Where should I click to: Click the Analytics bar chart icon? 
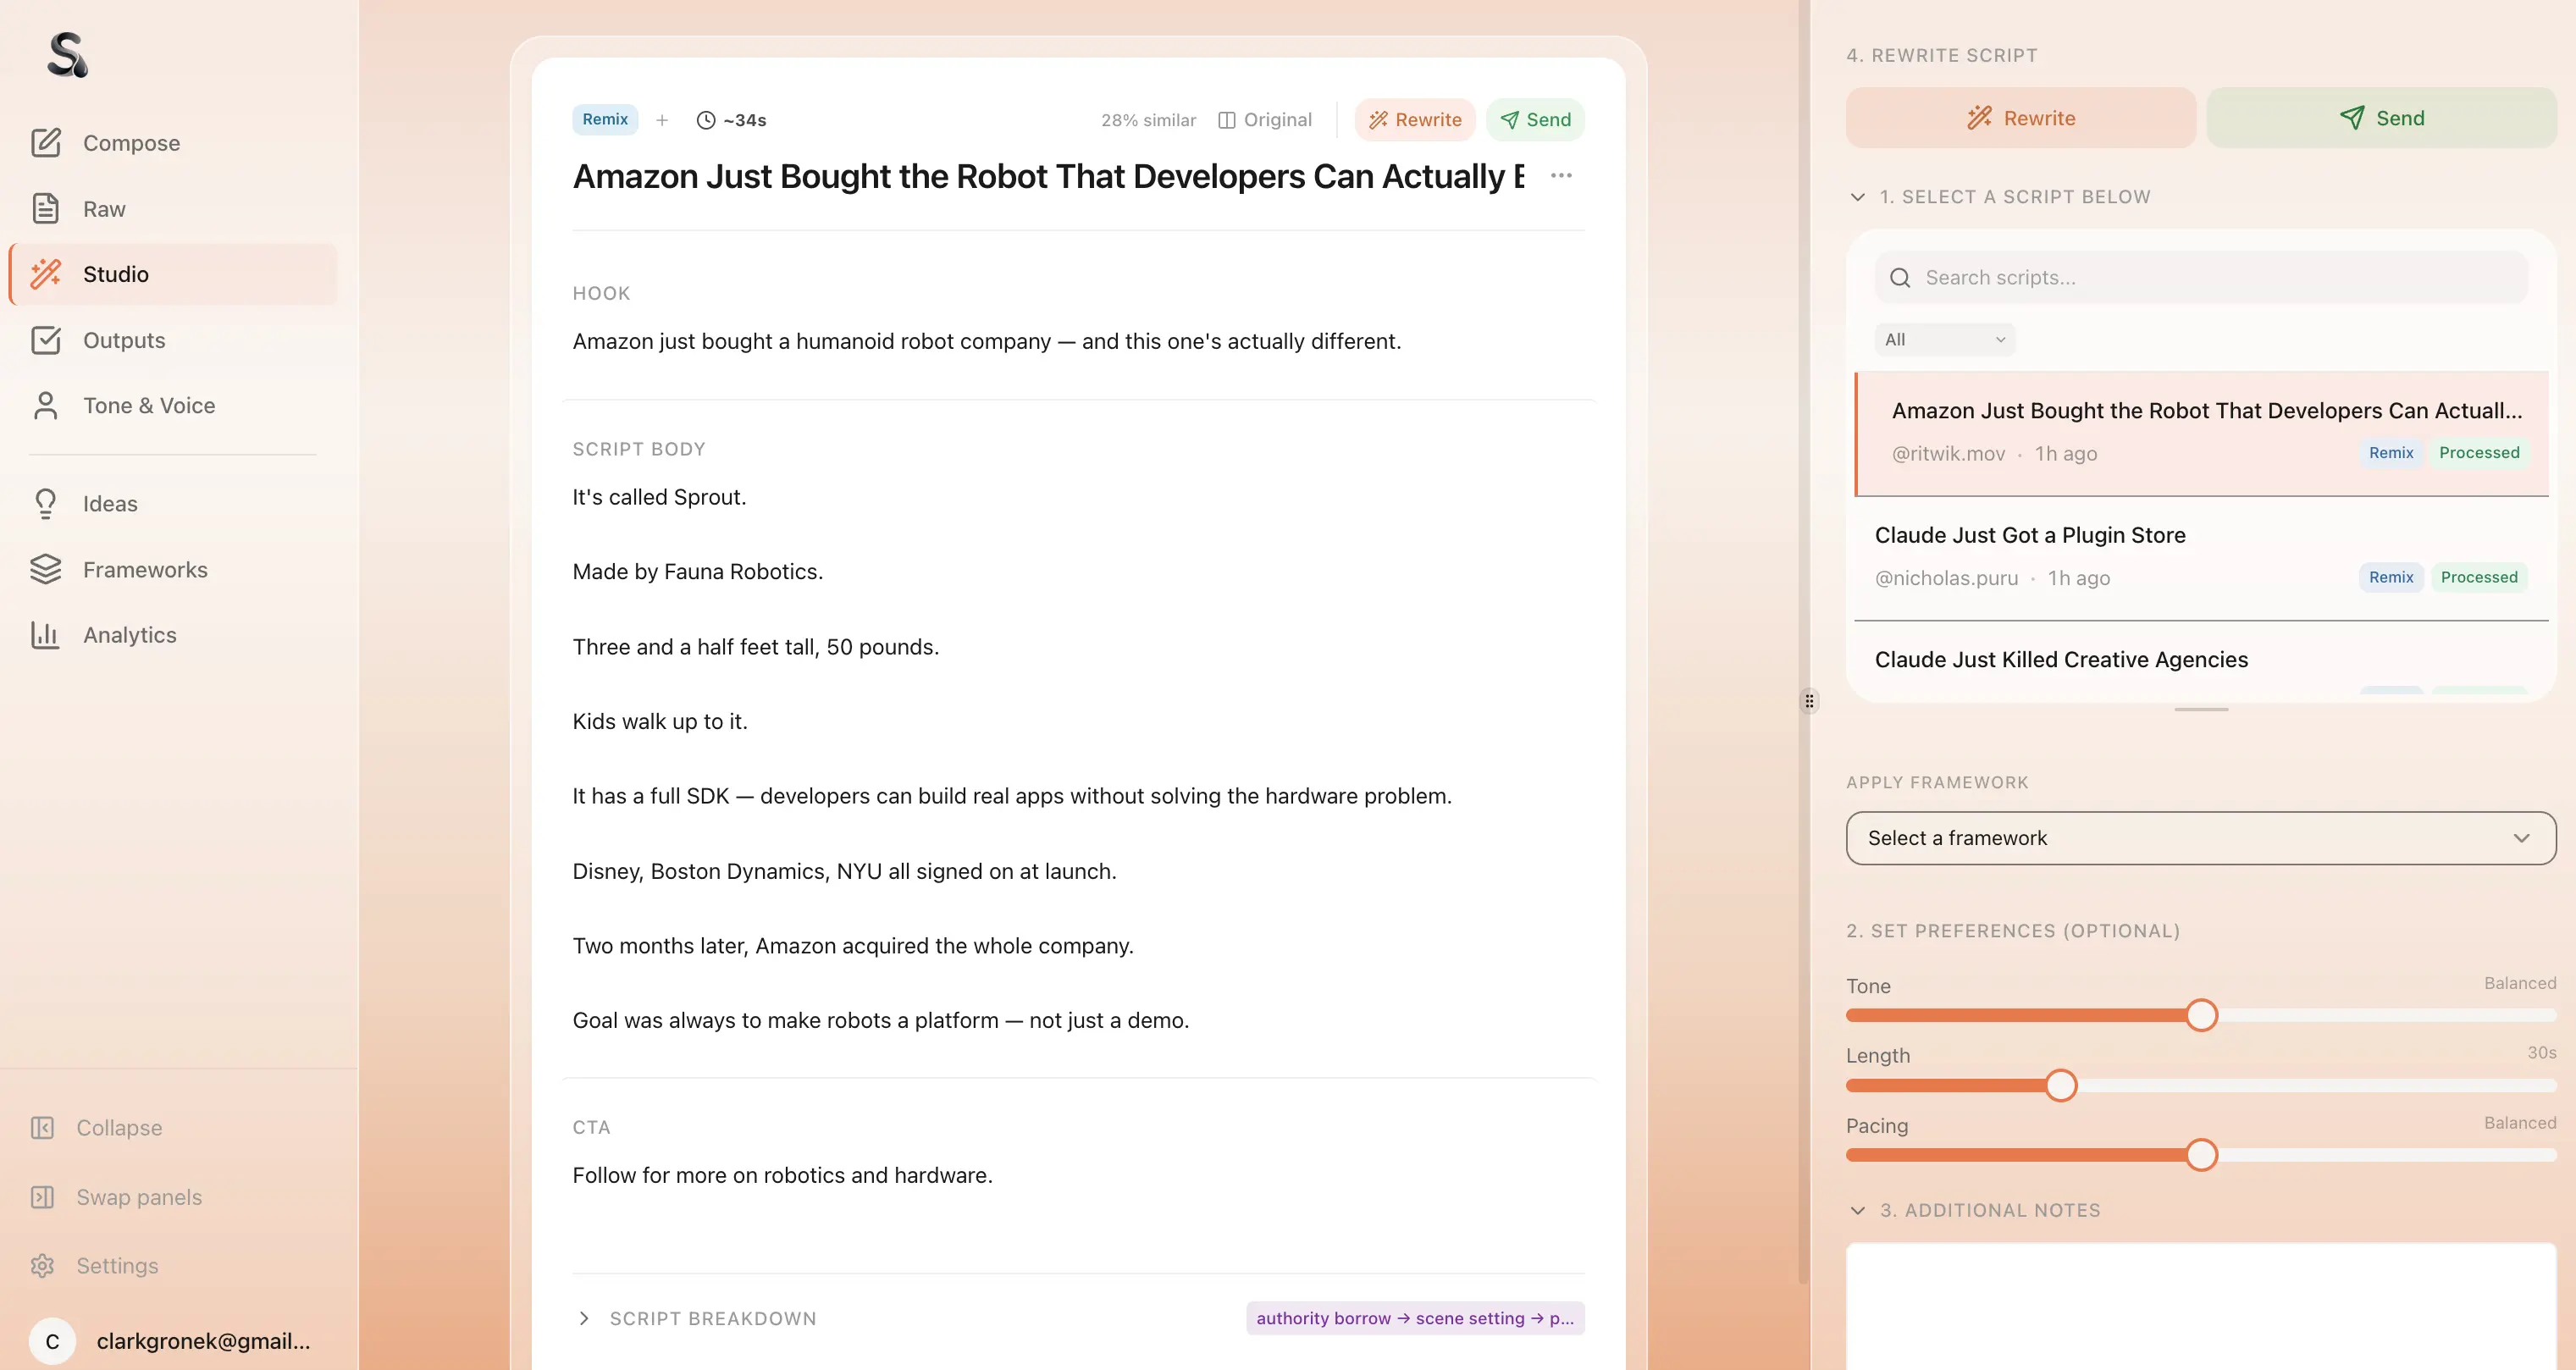45,635
